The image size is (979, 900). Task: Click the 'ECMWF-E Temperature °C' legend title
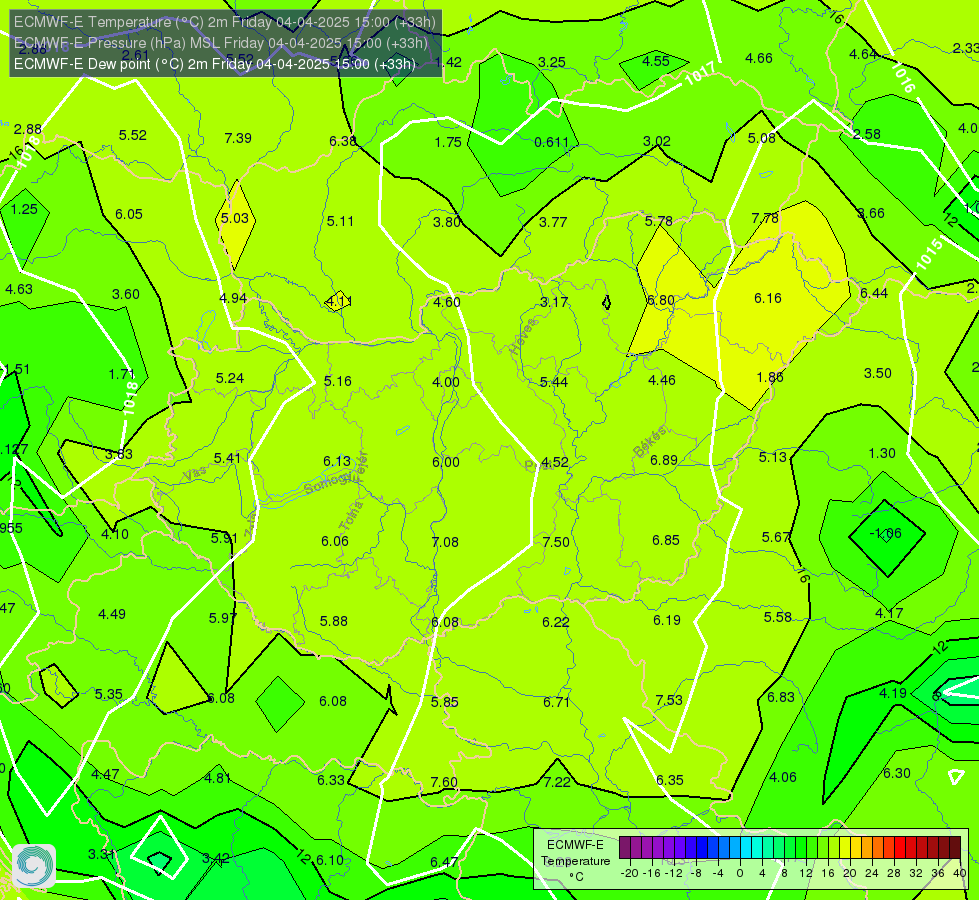click(575, 861)
